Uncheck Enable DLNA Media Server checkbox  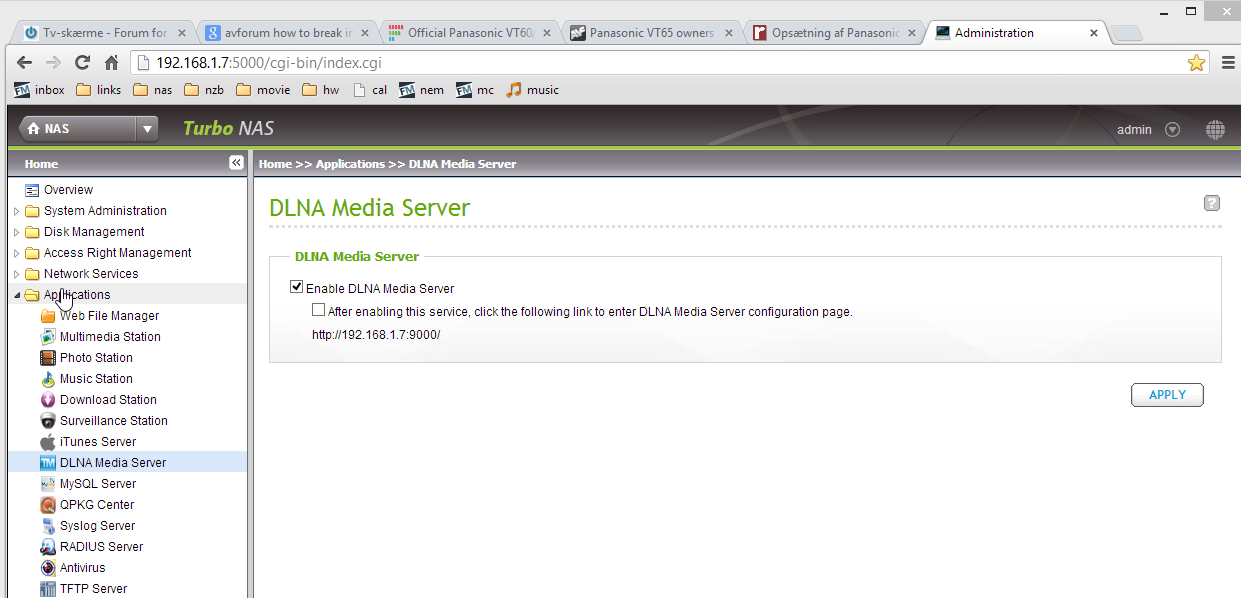(296, 287)
